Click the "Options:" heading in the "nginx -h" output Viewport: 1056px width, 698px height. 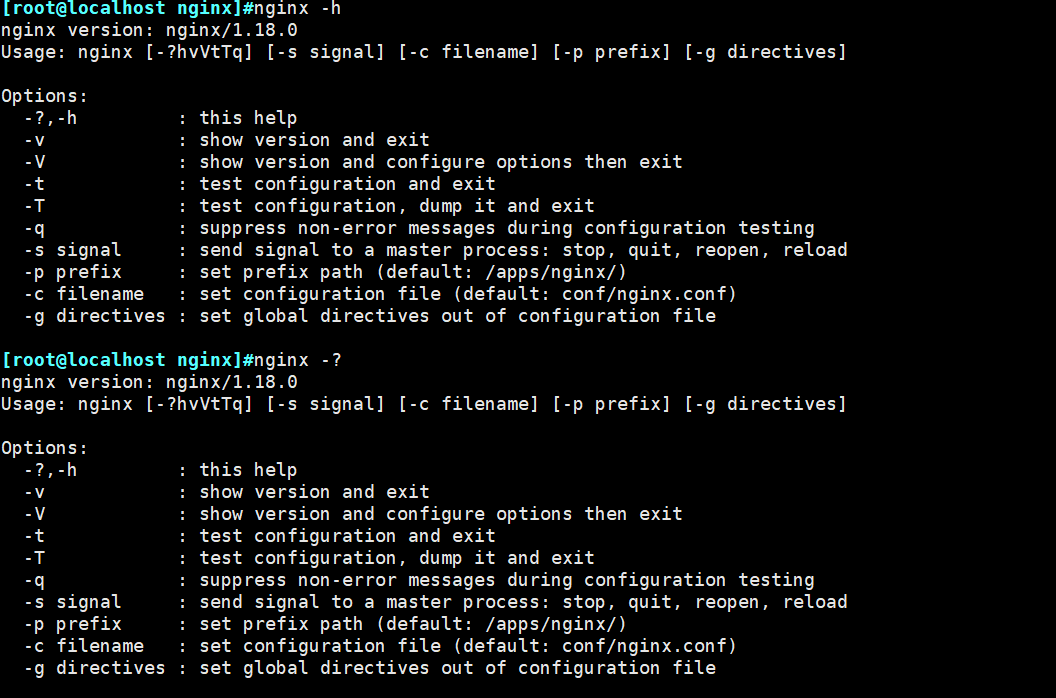point(44,96)
